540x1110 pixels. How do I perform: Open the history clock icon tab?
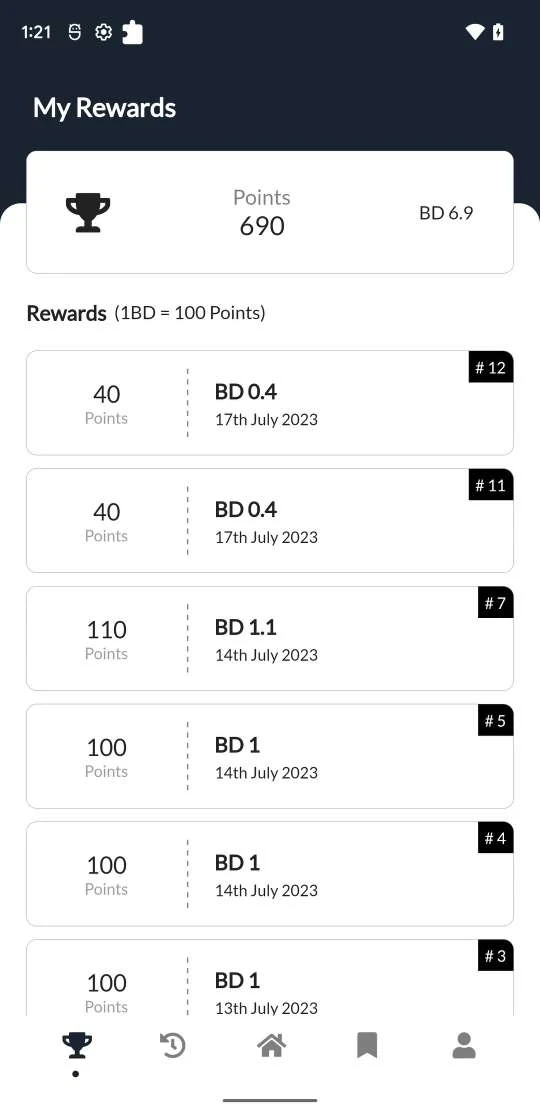173,1046
